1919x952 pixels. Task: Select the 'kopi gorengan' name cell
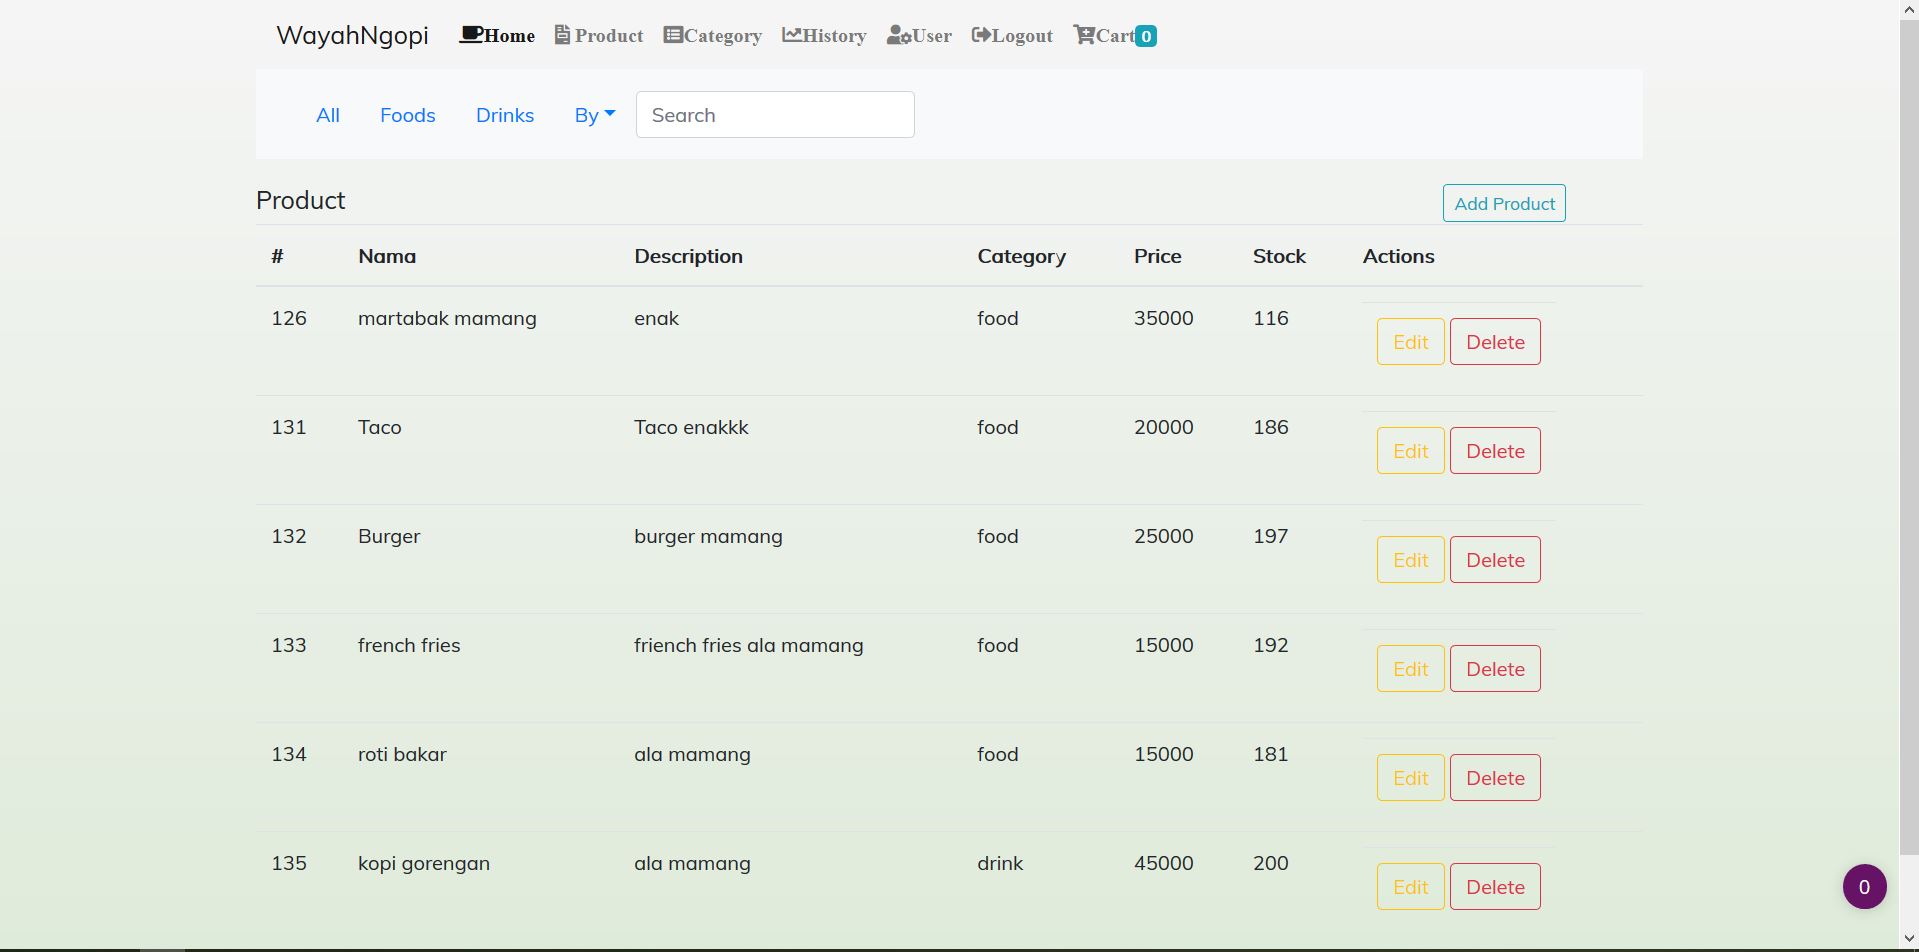coord(424,863)
